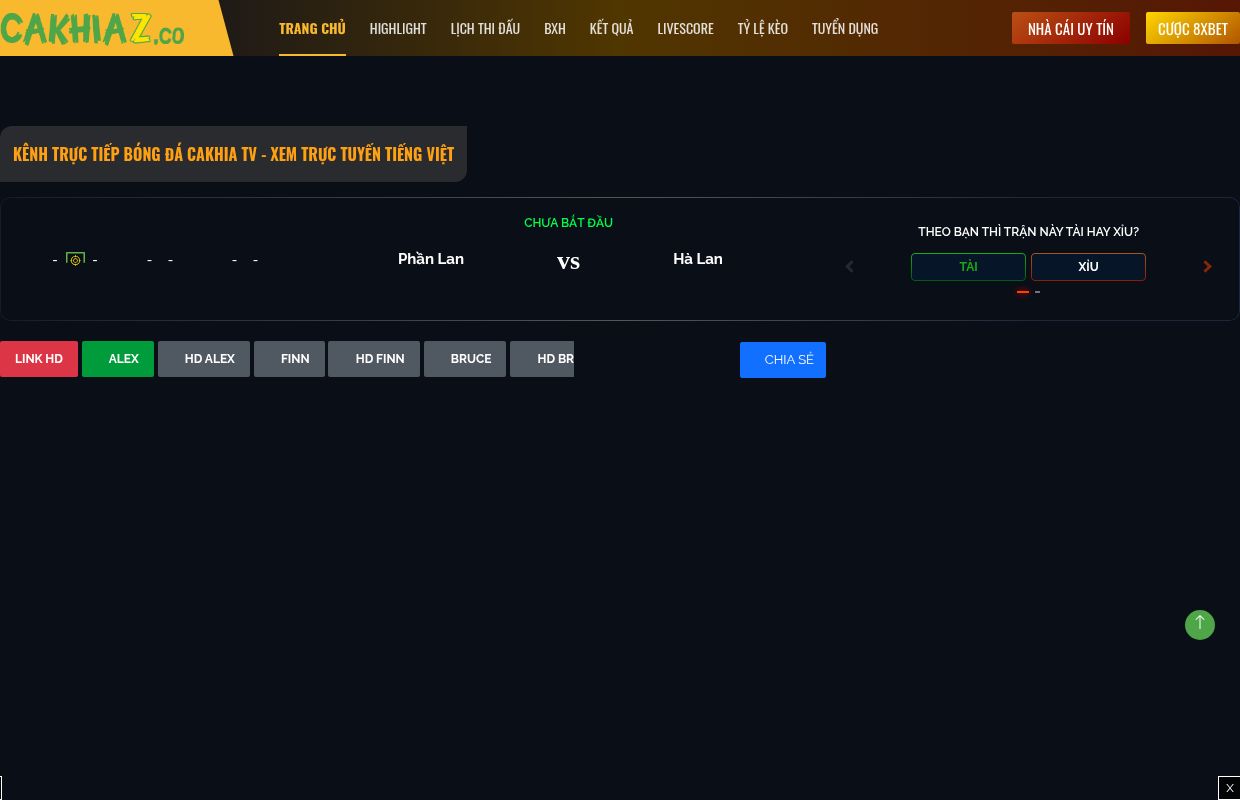Close the bottom ad banner
This screenshot has width=1240, height=800.
pyautogui.click(x=1229, y=788)
